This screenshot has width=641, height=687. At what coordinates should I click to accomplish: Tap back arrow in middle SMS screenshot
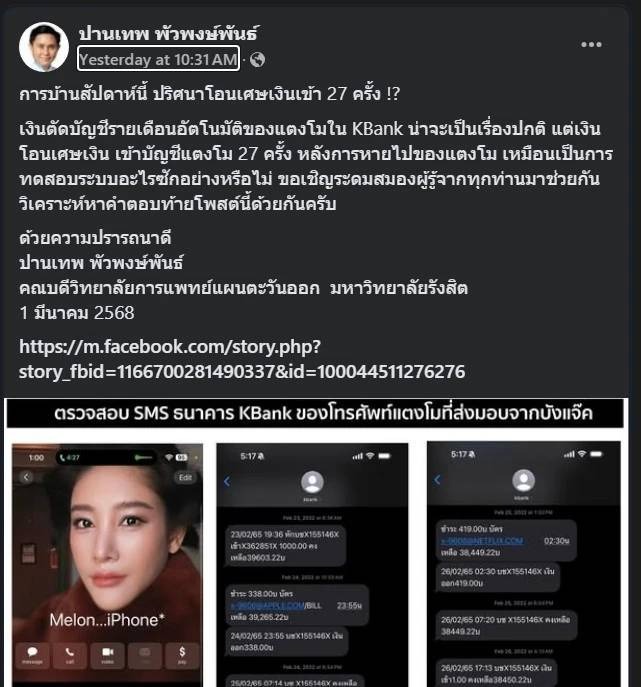(227, 482)
